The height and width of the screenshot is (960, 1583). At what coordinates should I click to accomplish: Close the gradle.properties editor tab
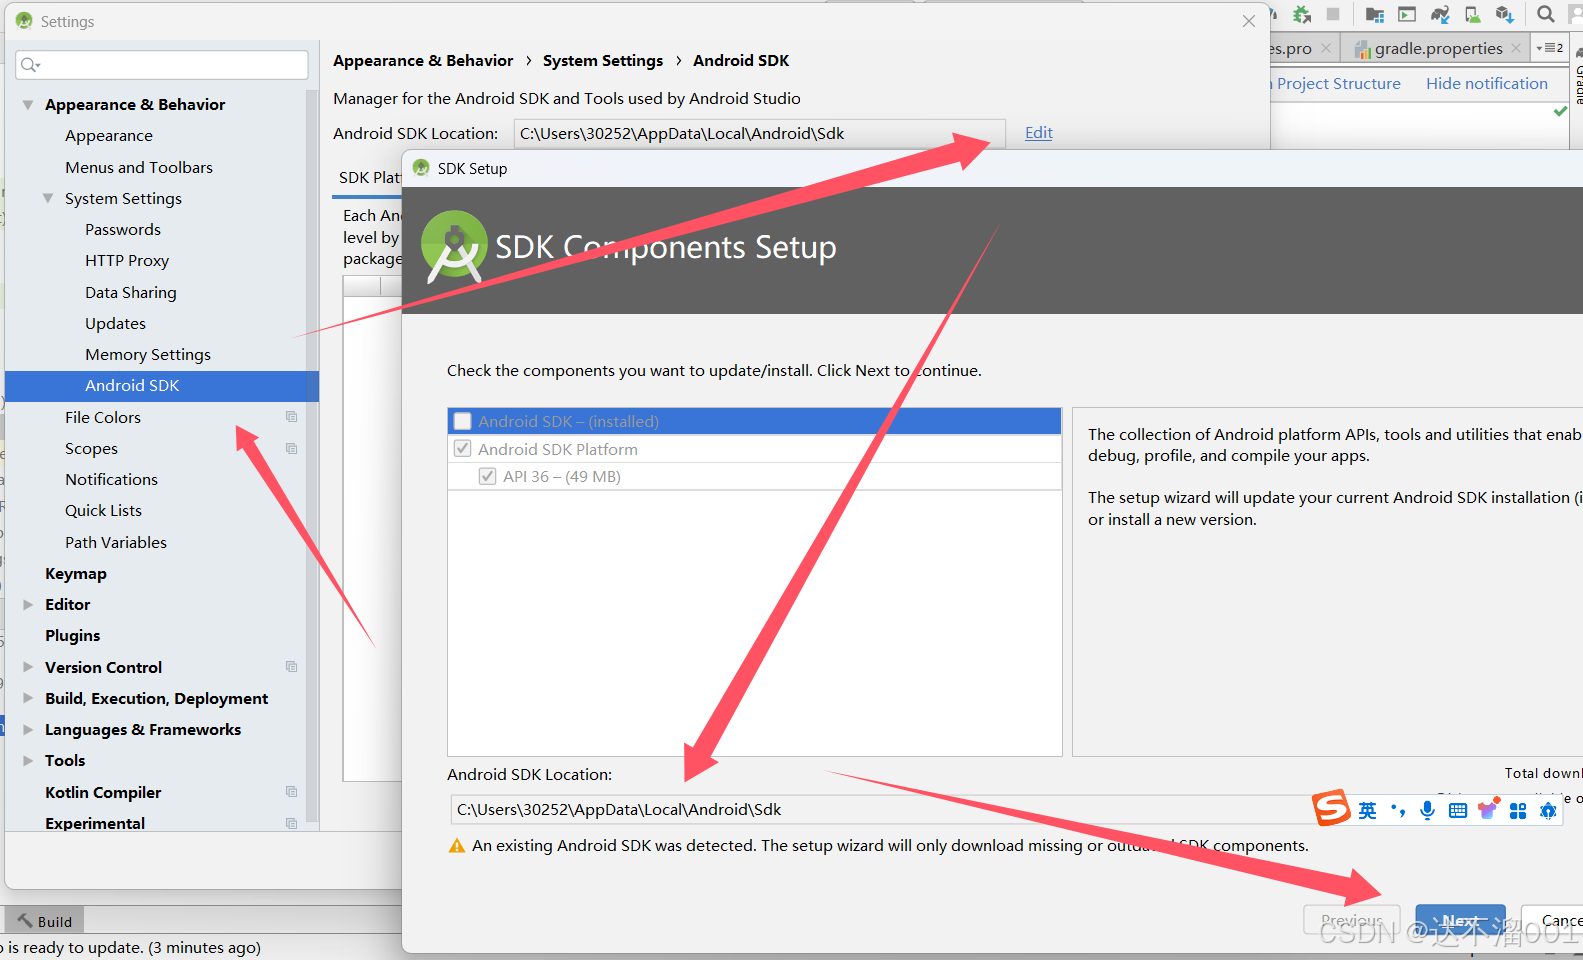coord(1516,48)
